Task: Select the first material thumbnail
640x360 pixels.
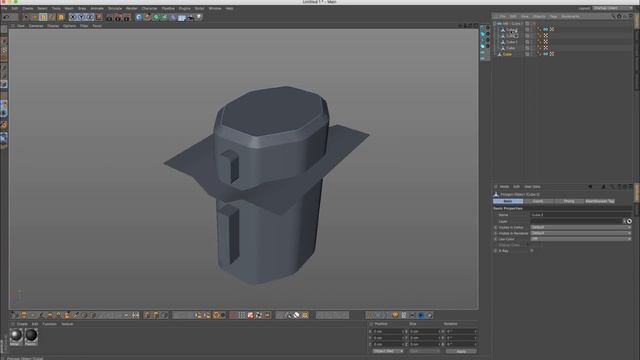Action: click(16, 336)
